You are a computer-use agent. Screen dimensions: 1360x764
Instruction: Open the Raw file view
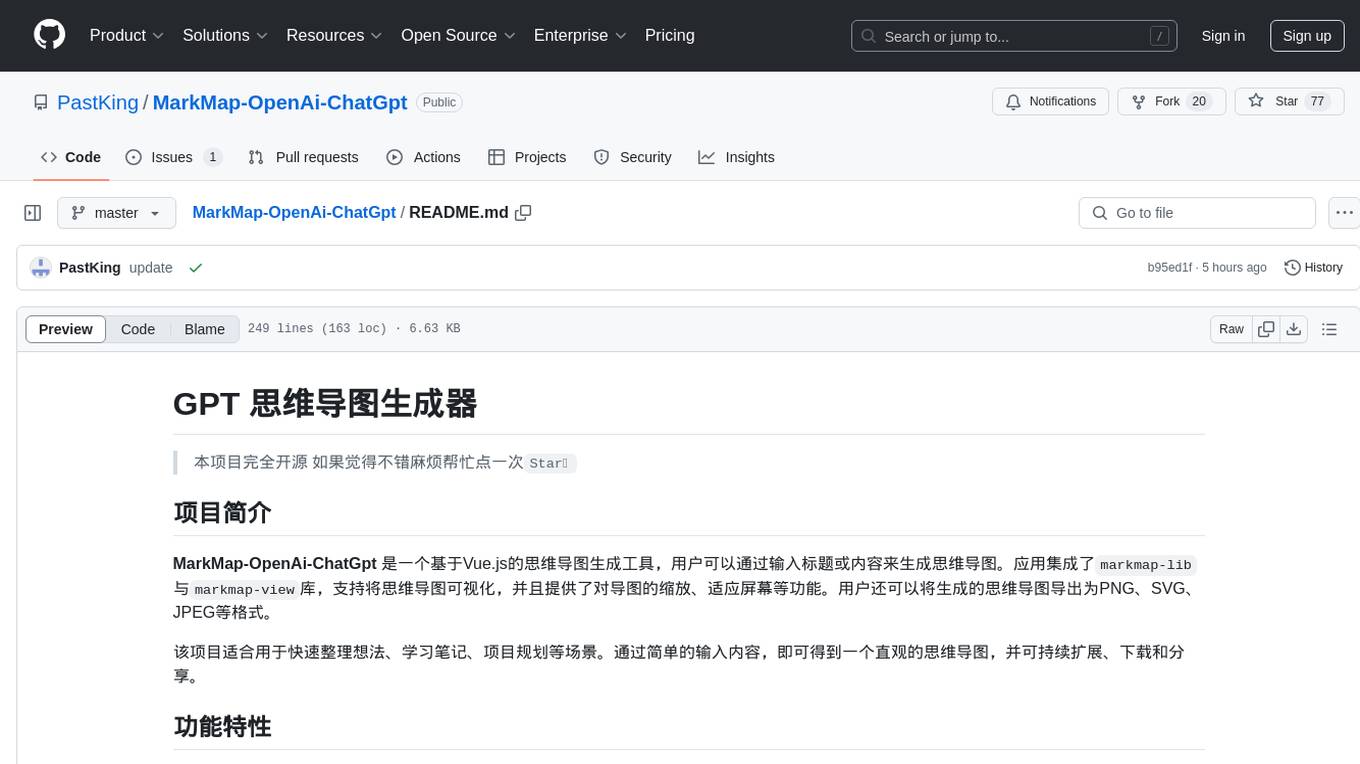point(1231,329)
